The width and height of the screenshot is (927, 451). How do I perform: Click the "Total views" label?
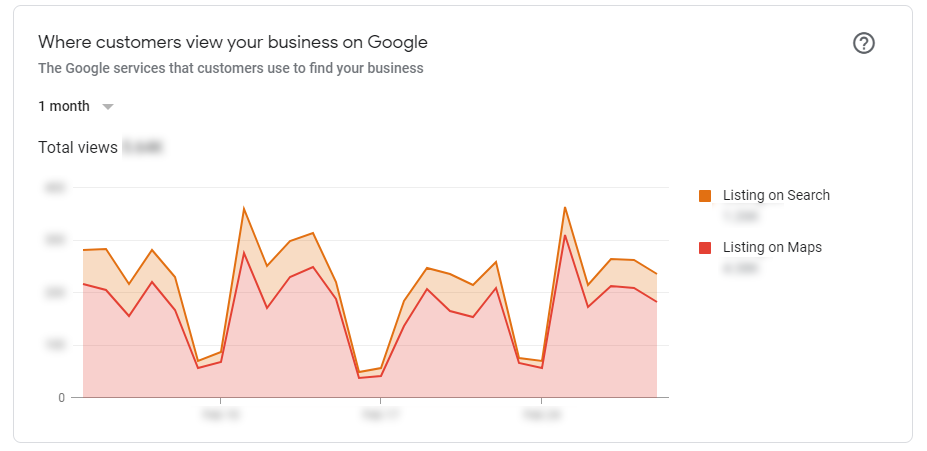point(77,148)
